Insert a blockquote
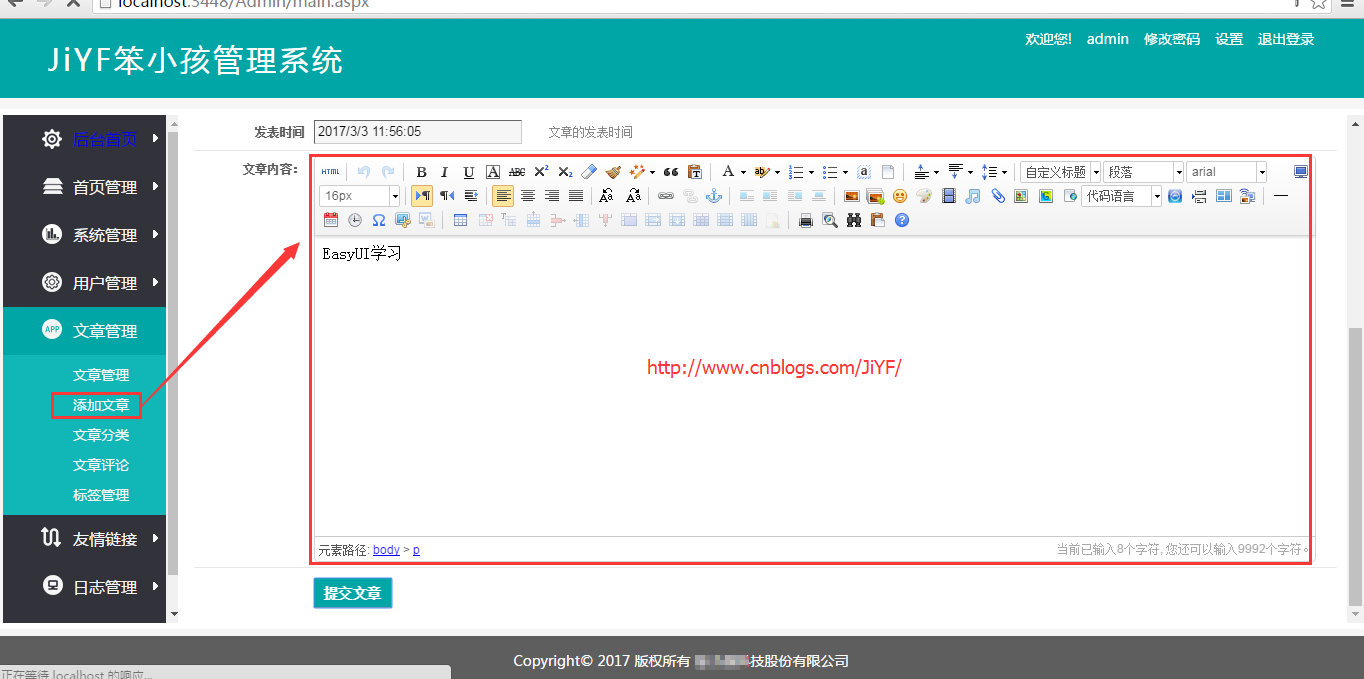 tap(671, 172)
